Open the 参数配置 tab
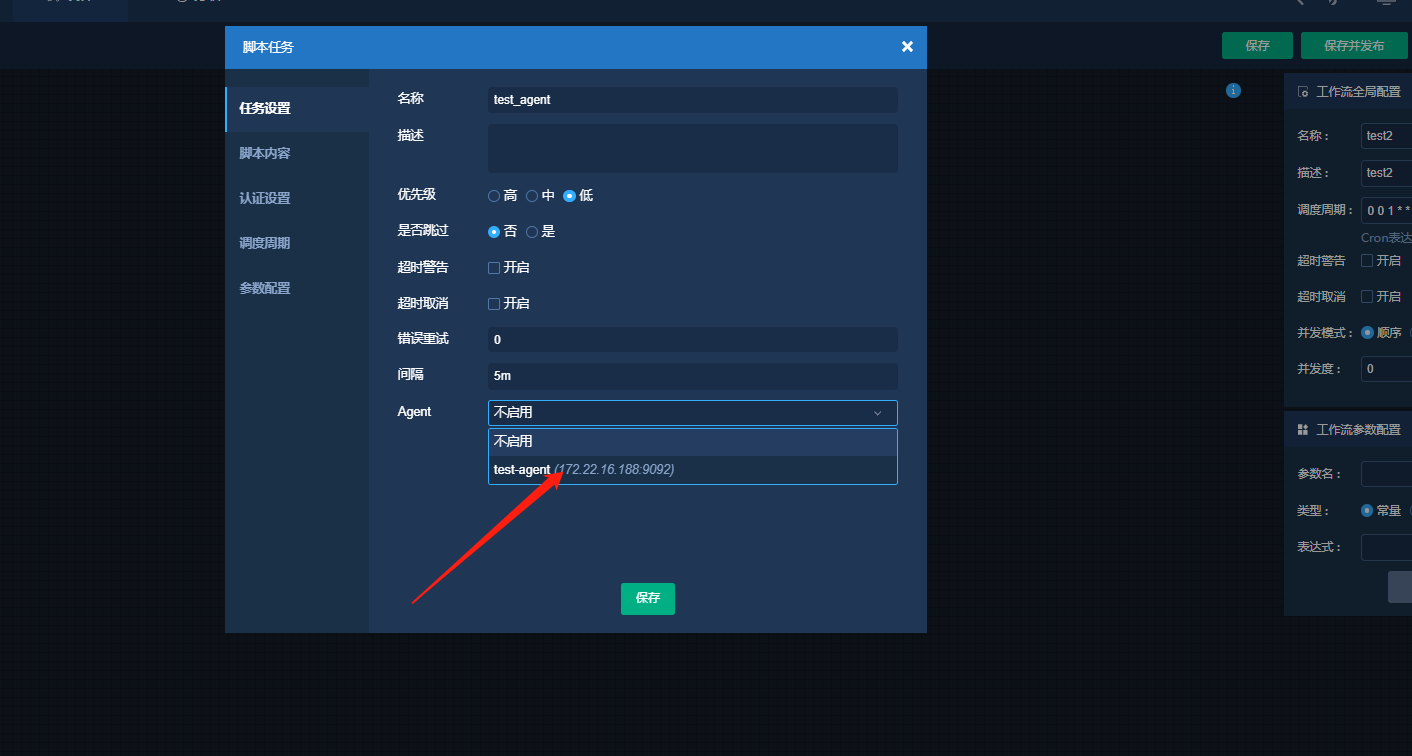The width and height of the screenshot is (1412, 756). [265, 289]
